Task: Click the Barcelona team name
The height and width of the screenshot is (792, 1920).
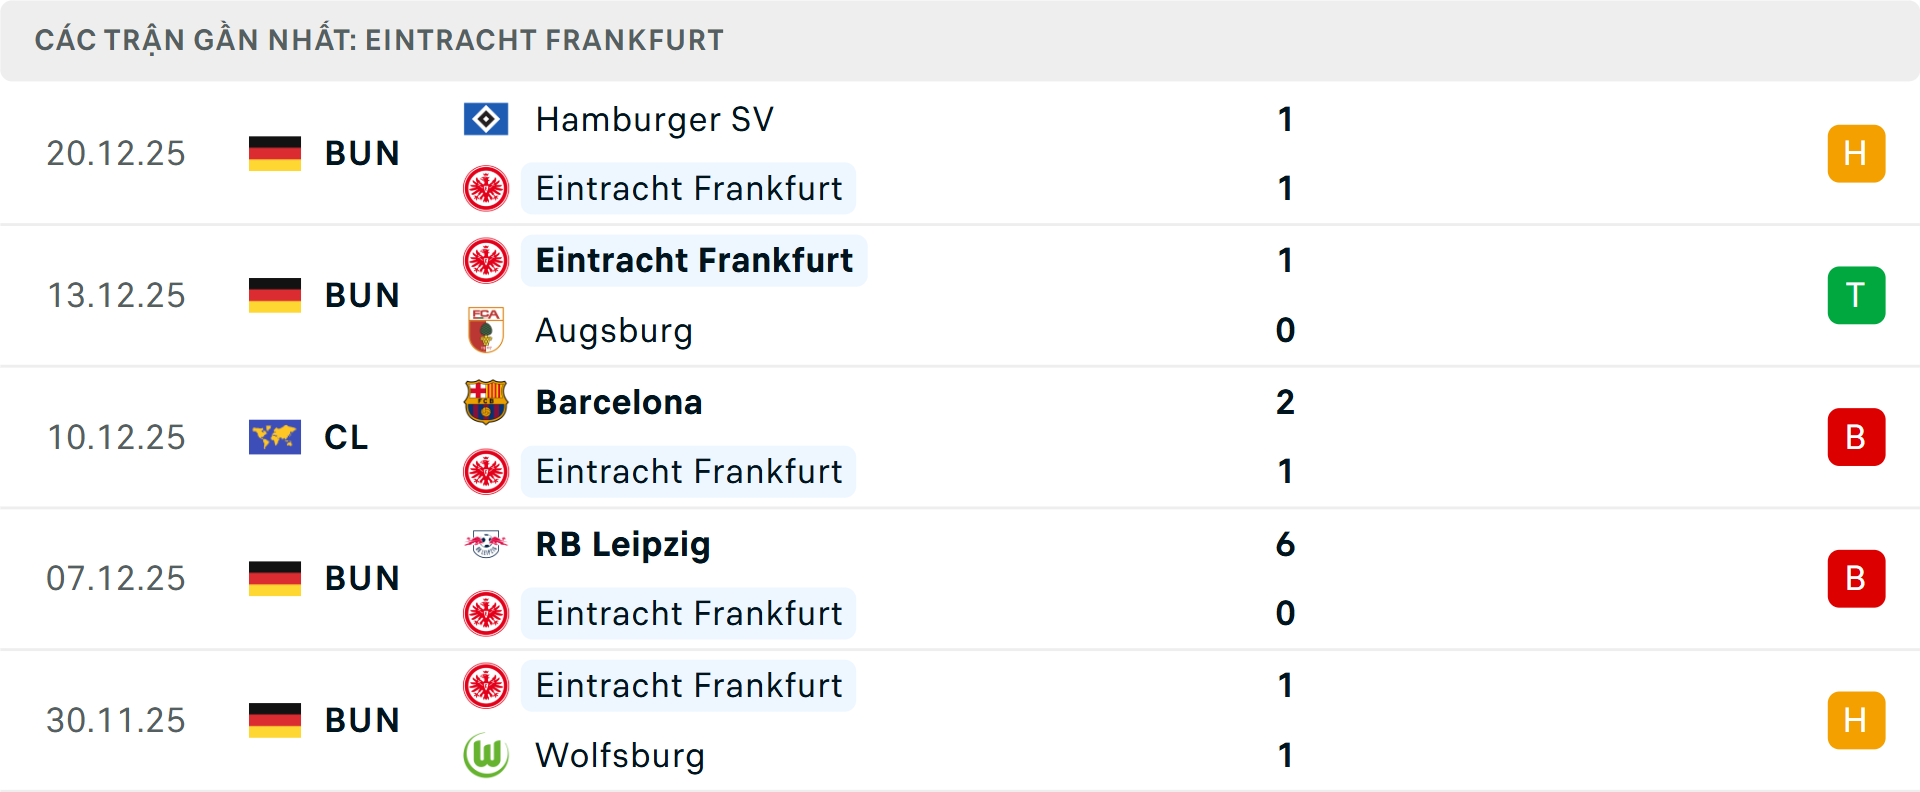Action: tap(619, 402)
